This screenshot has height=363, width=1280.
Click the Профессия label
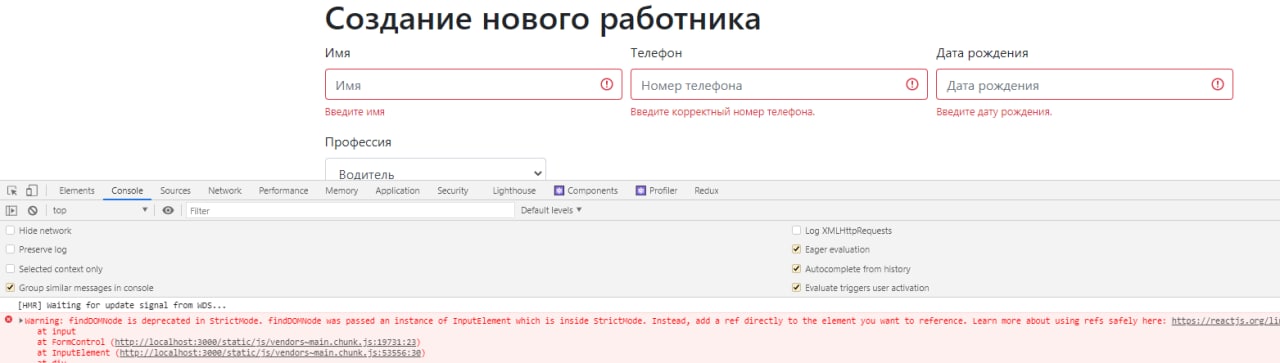click(x=358, y=142)
